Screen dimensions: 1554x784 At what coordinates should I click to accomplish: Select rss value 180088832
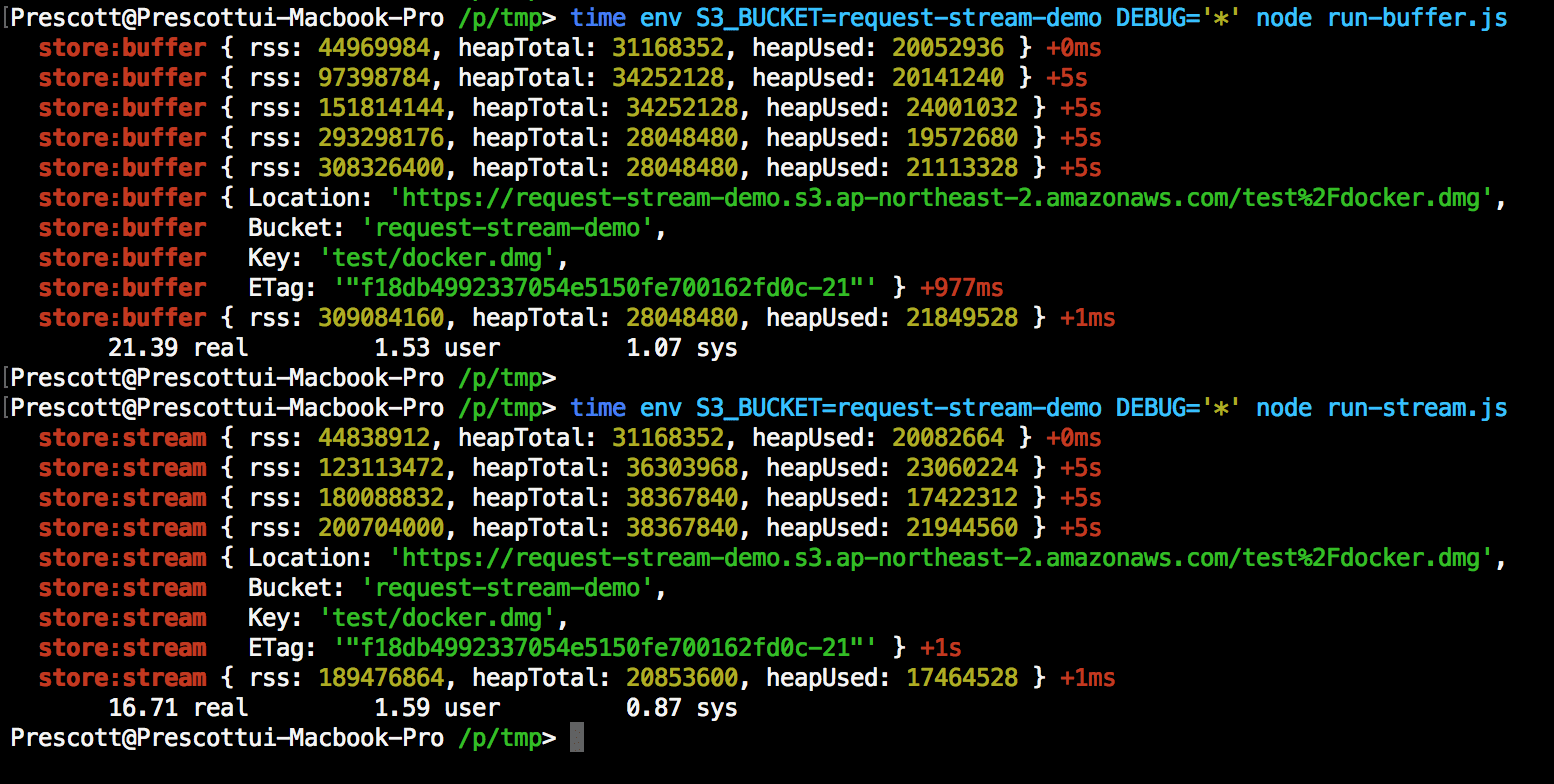[x=381, y=498]
